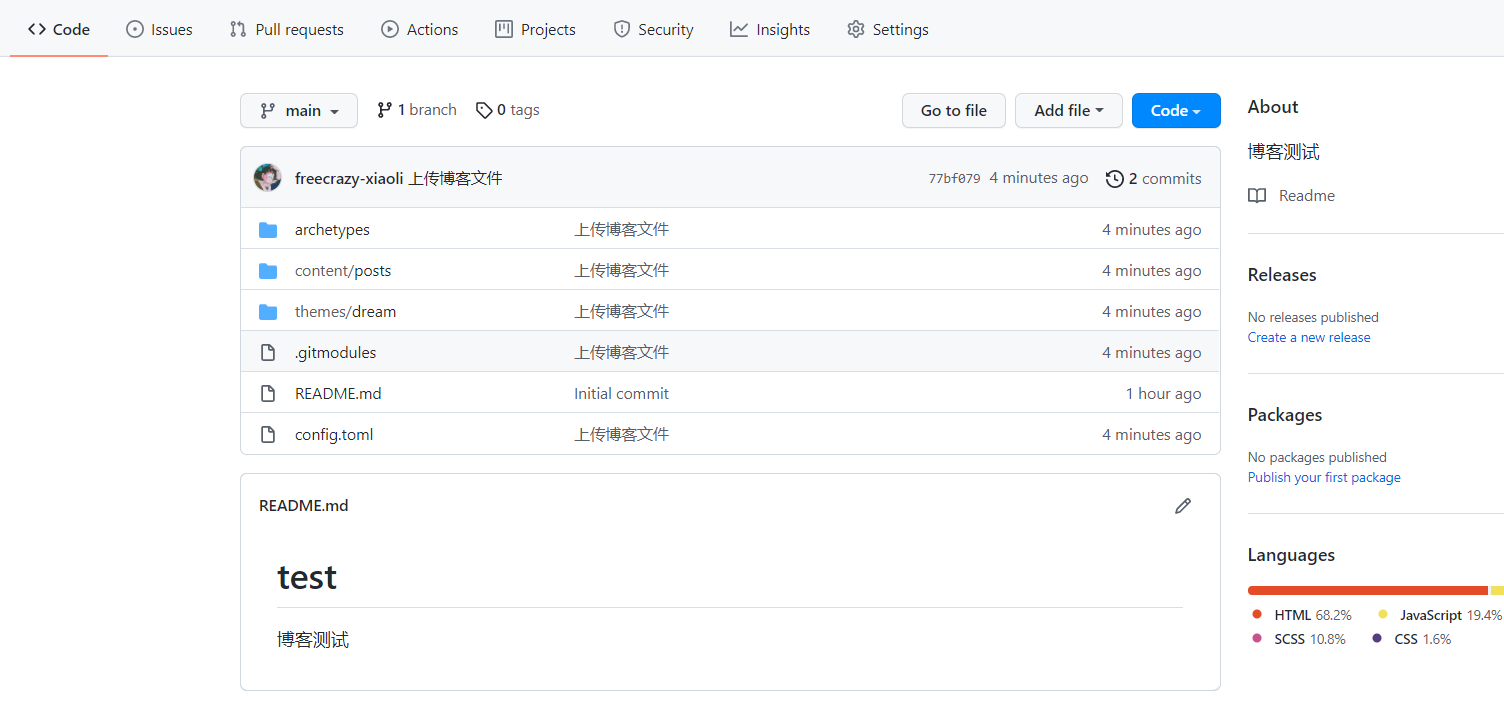Click the themes/dream folder icon
1504x714 pixels.
[268, 312]
